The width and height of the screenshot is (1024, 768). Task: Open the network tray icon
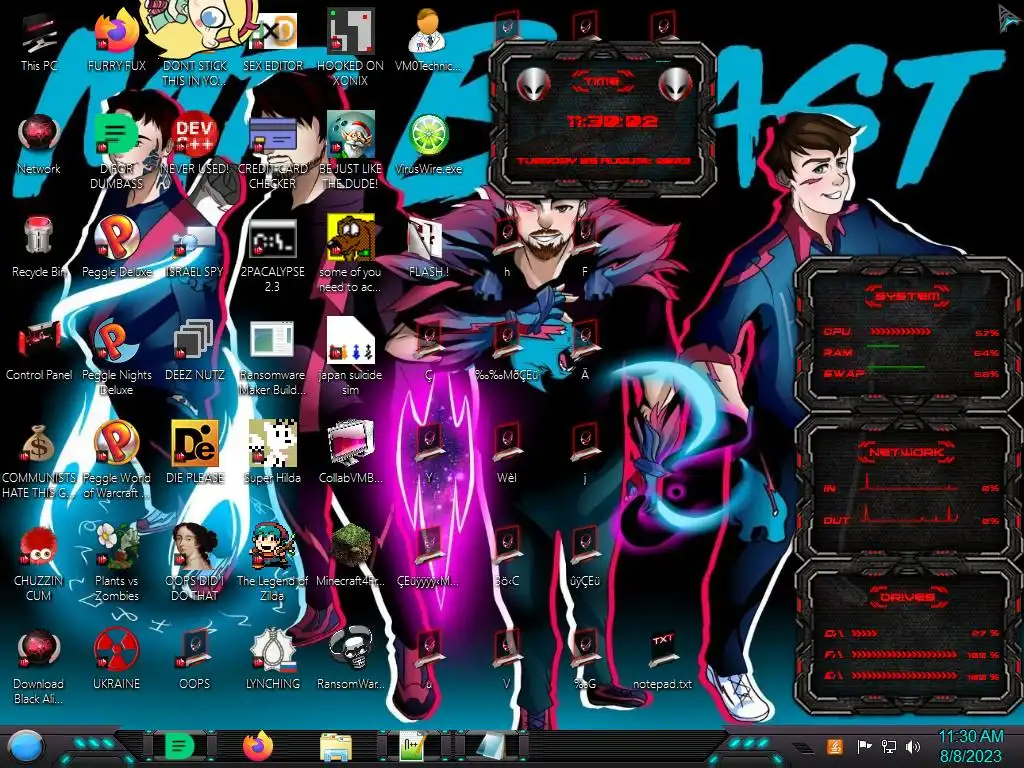pyautogui.click(x=888, y=746)
